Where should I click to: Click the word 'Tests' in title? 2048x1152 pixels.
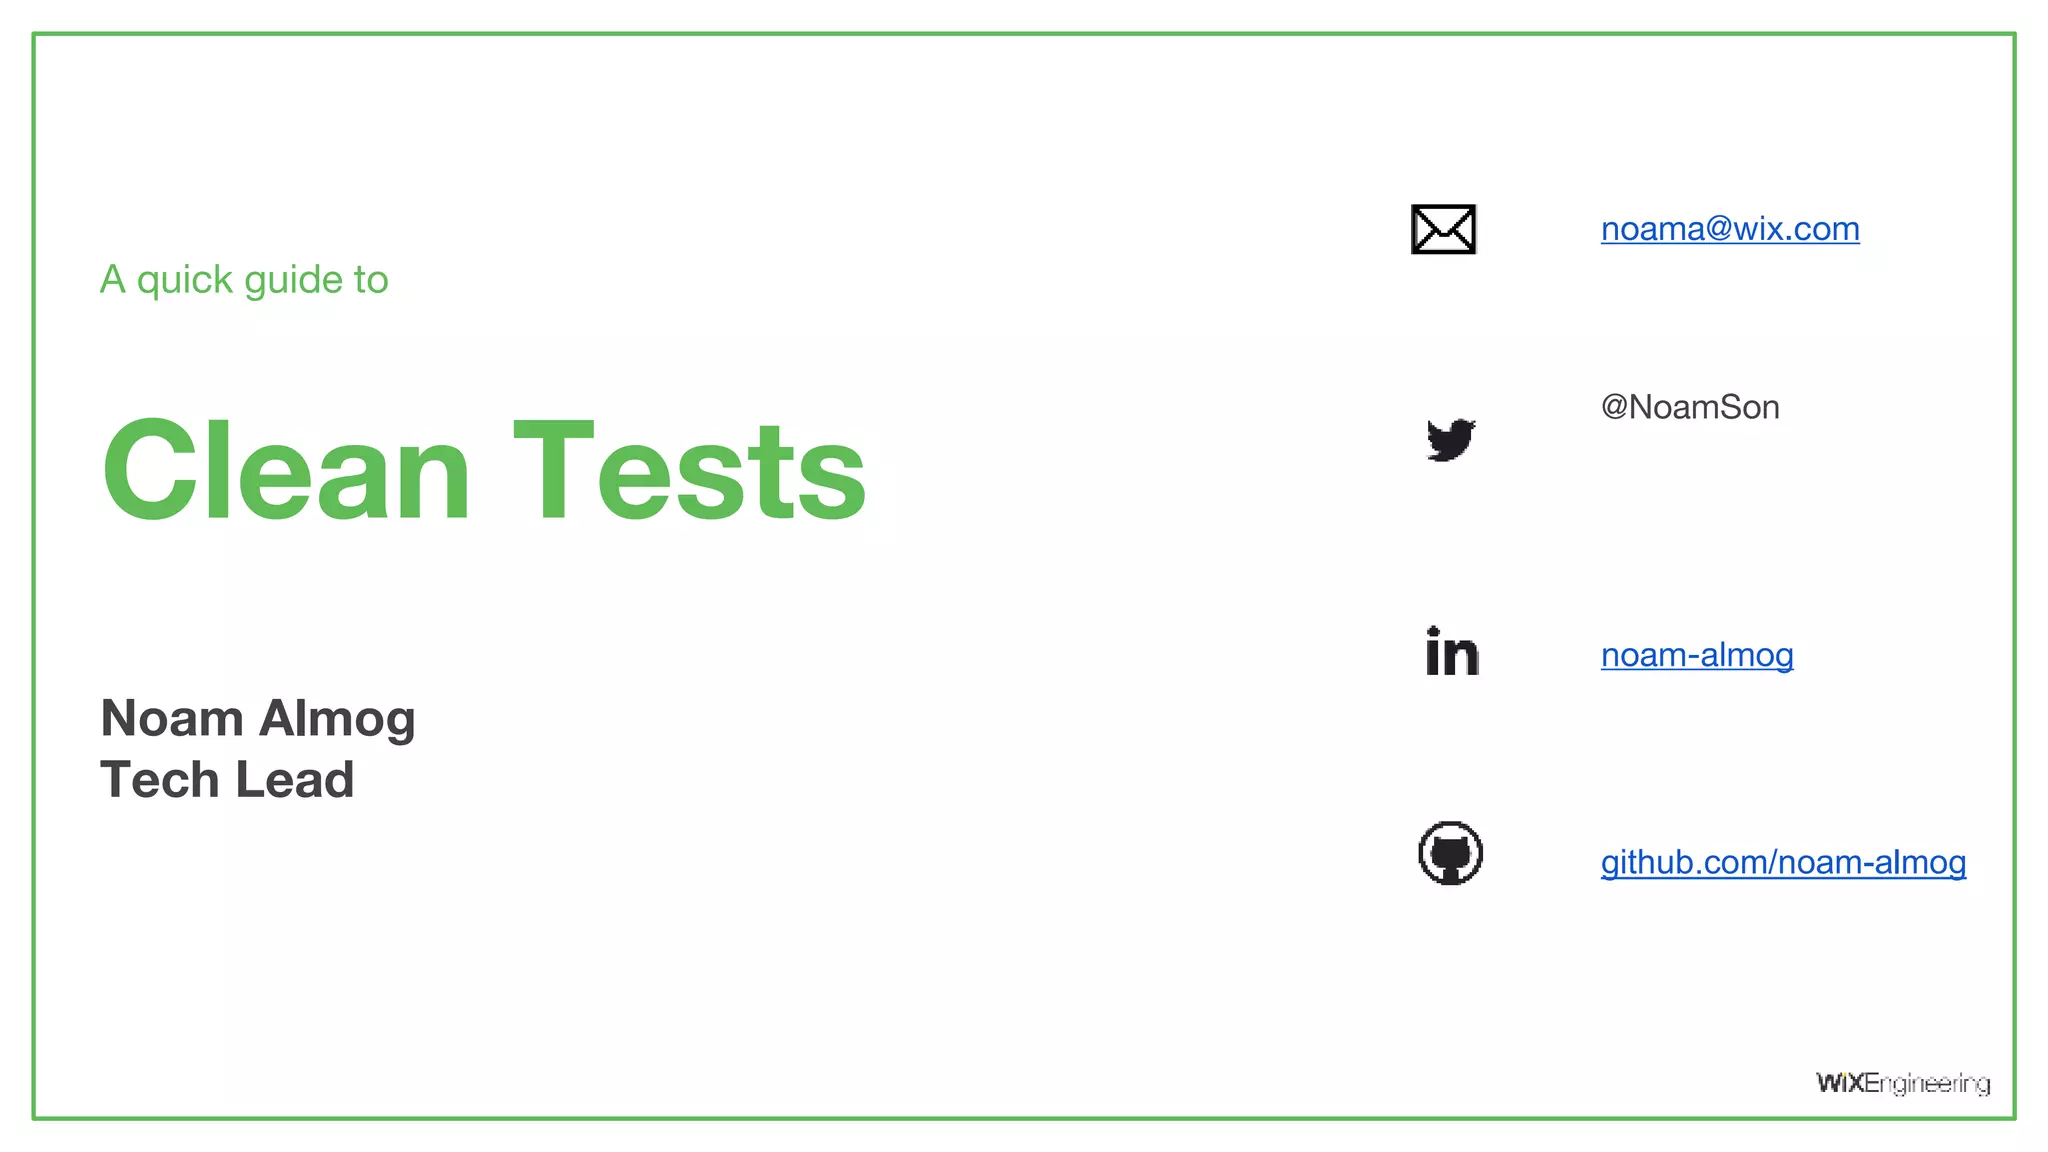(690, 469)
